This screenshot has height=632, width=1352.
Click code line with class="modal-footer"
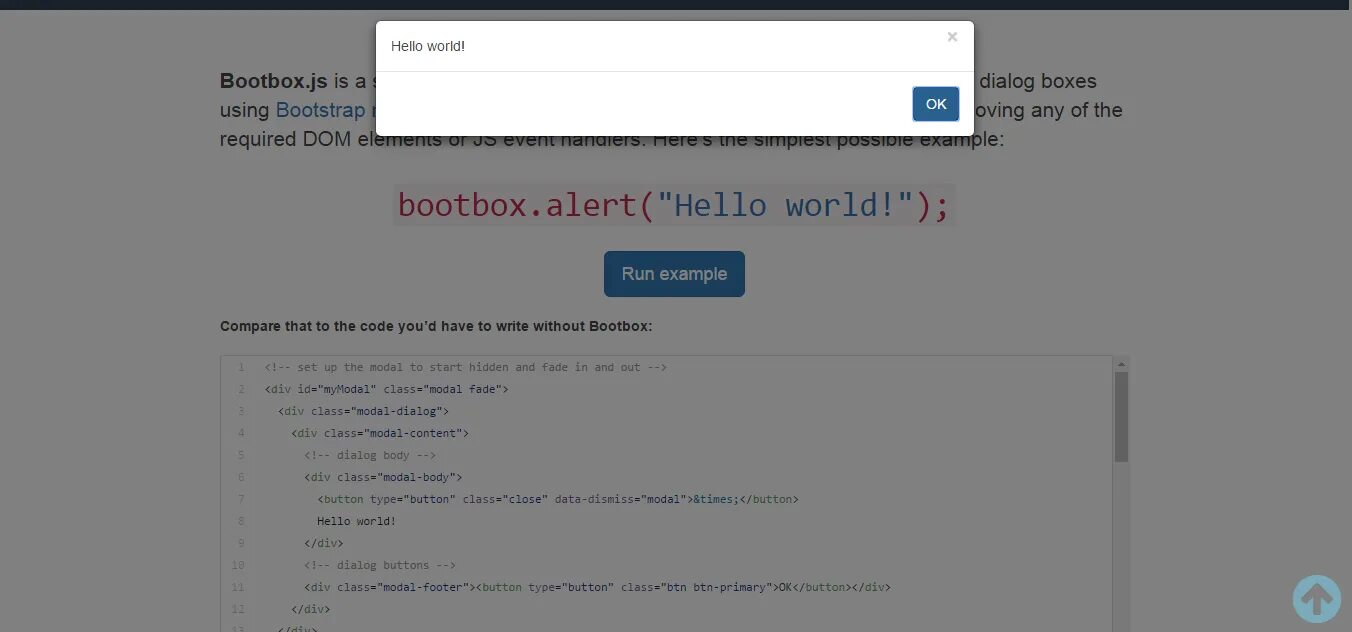597,587
